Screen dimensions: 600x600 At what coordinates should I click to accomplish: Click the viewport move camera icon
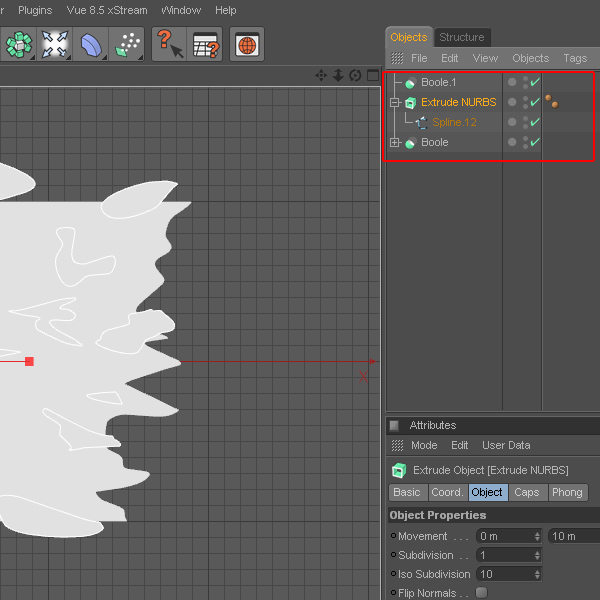click(321, 75)
